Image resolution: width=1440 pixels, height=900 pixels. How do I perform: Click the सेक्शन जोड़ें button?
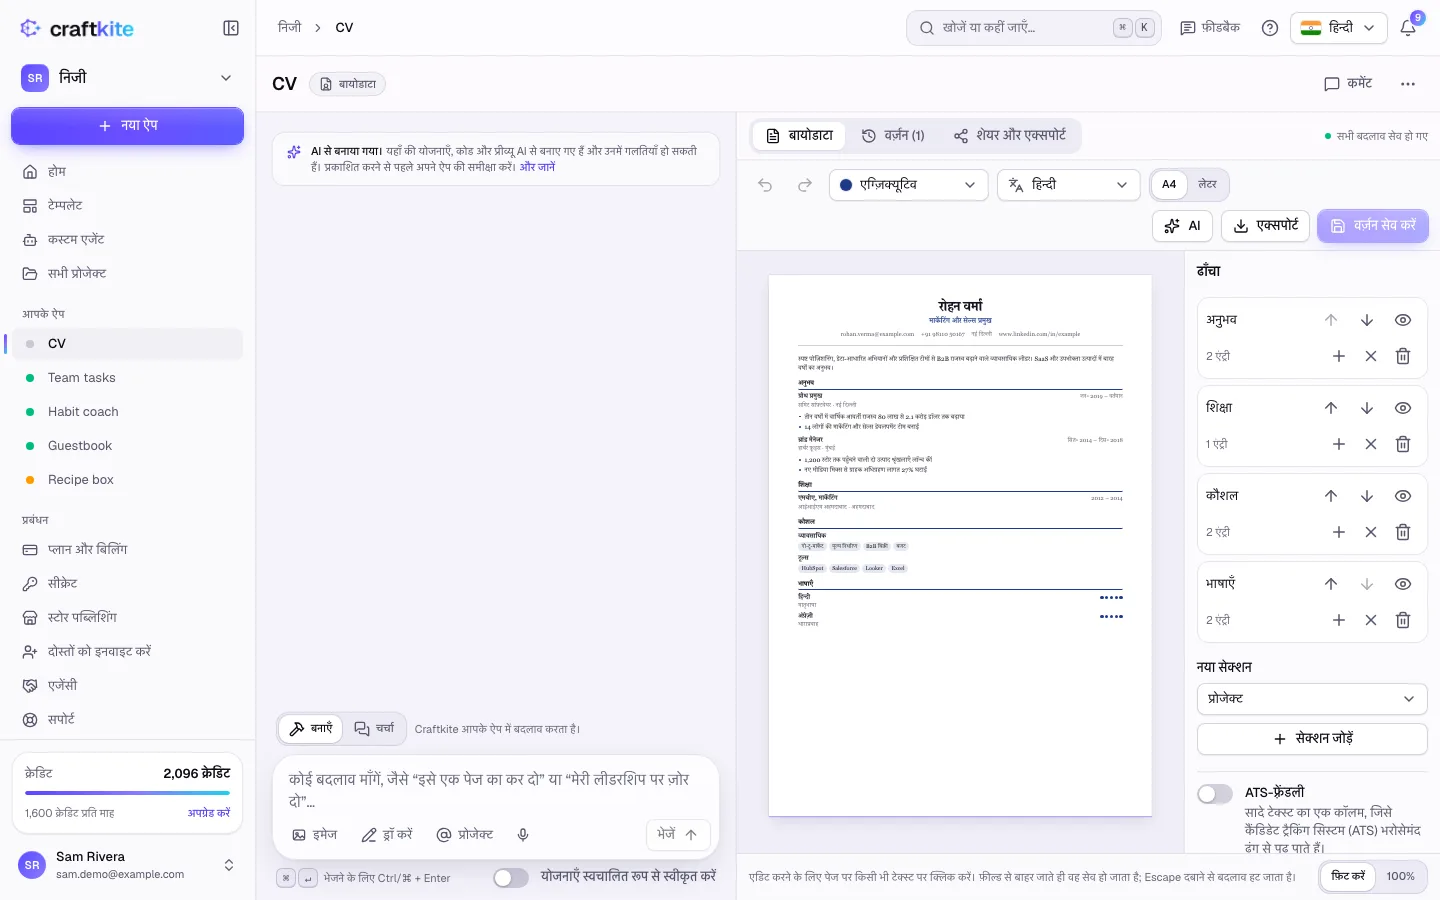(1312, 739)
